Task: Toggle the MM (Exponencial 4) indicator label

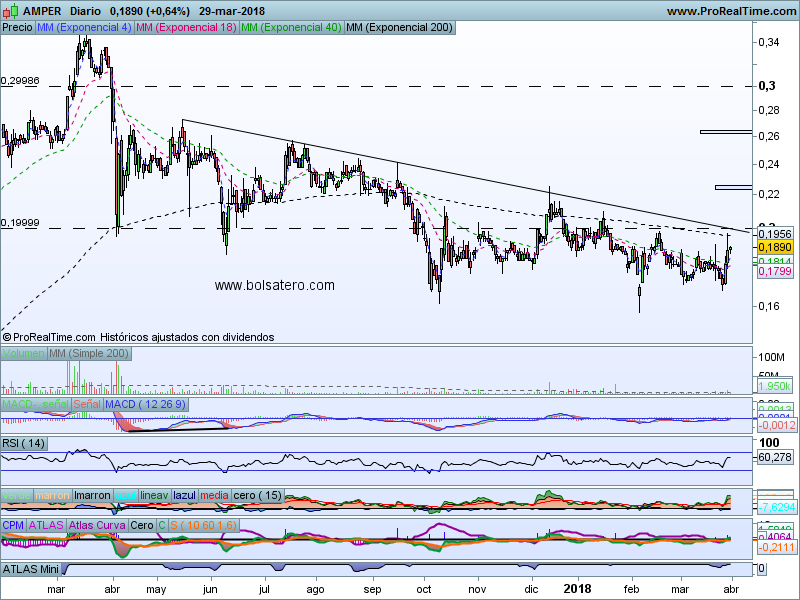Action: click(83, 28)
